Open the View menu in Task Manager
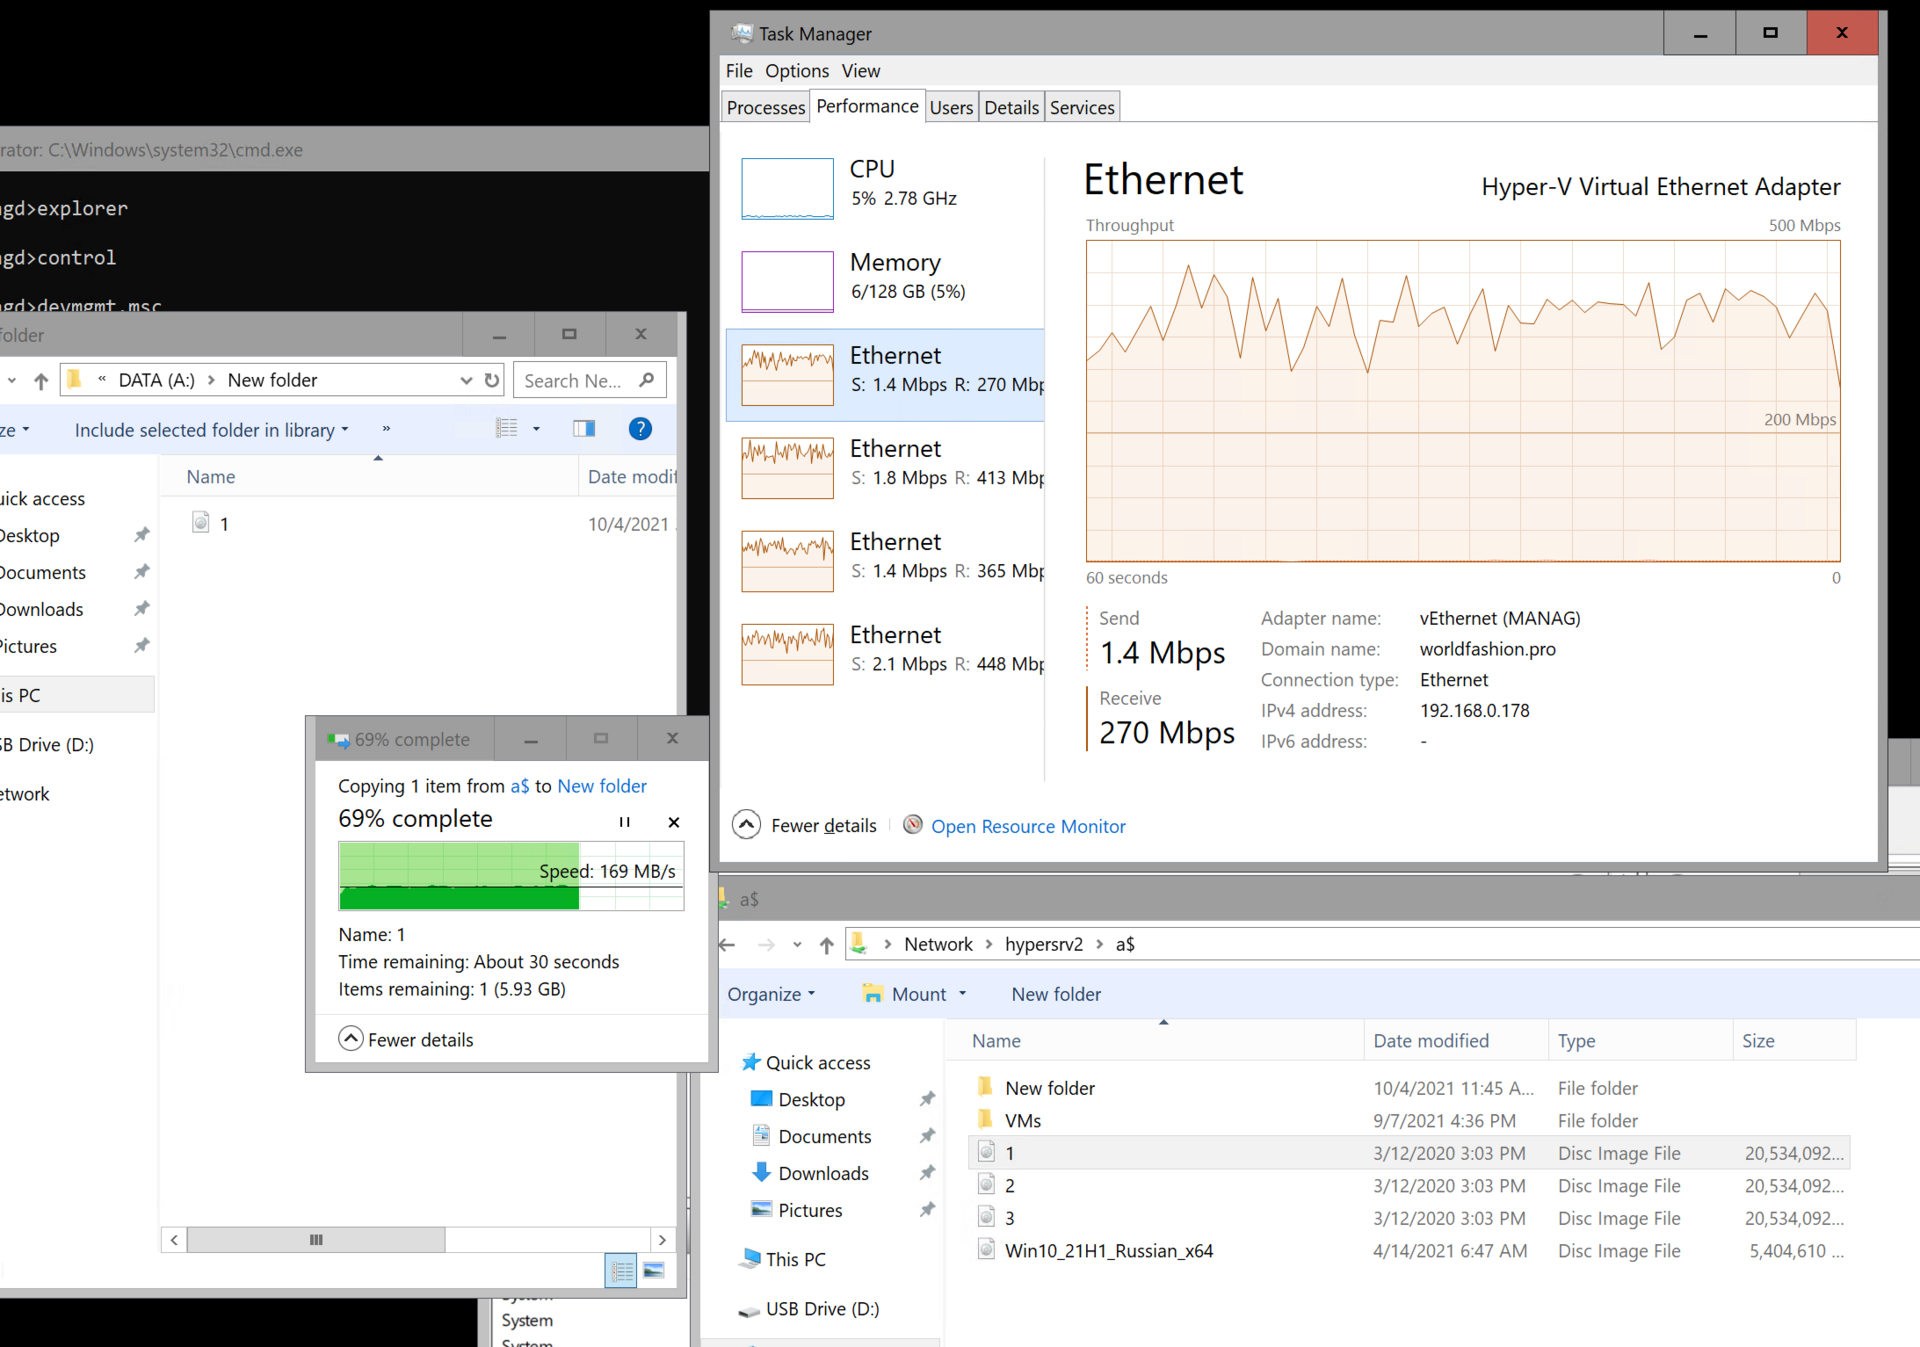 coord(860,71)
